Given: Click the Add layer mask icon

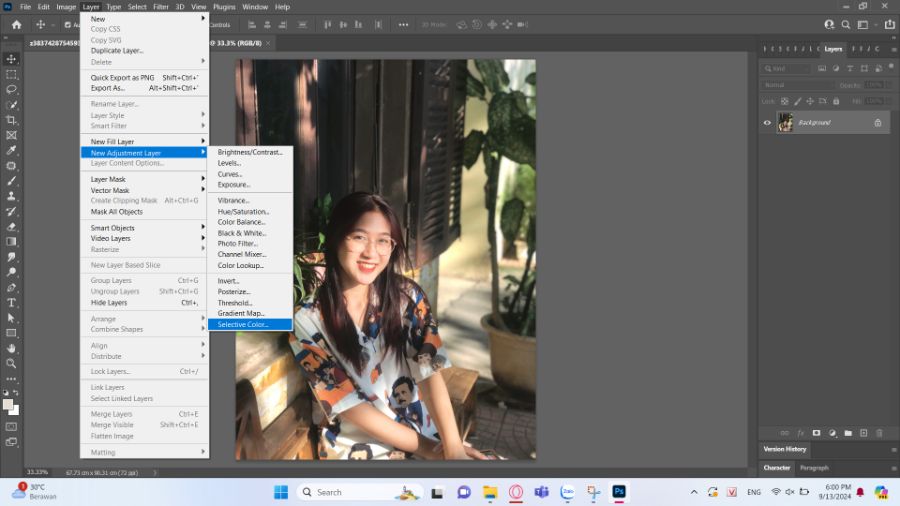Looking at the screenshot, I should [816, 433].
